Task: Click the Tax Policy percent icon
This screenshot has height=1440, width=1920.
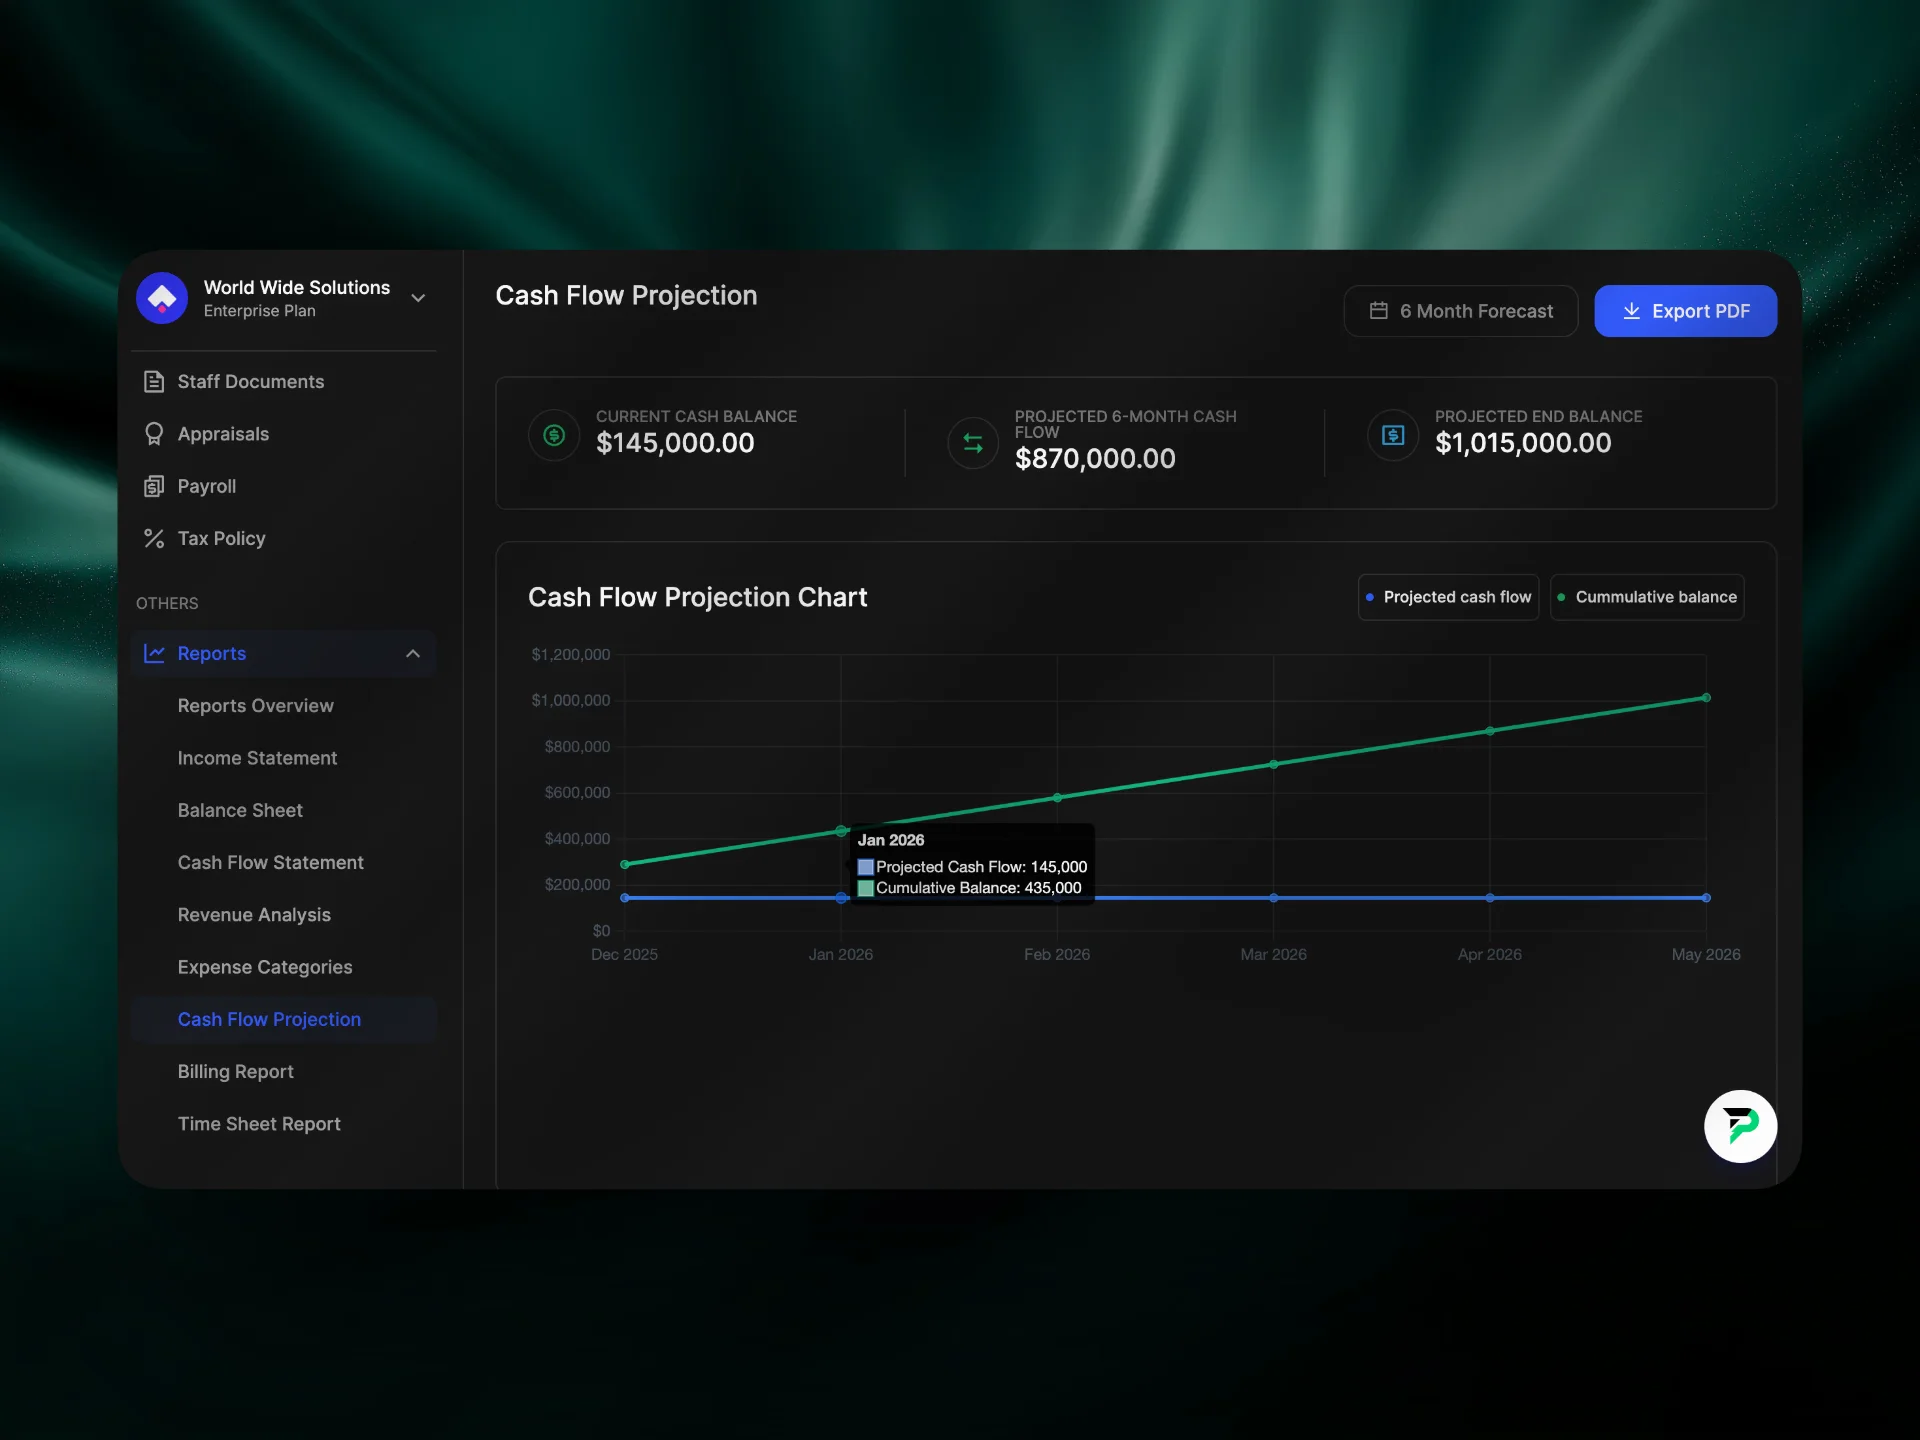Action: click(x=154, y=538)
